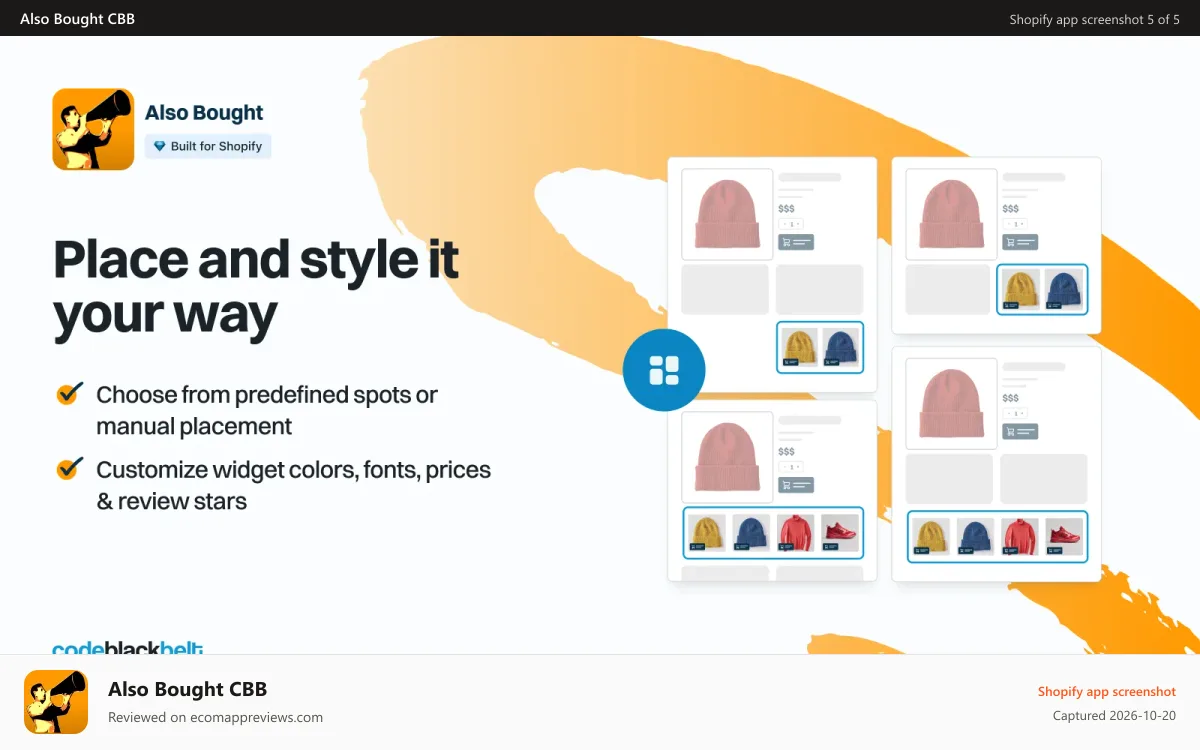Screen dimensions: 1200x750
Task: Click the diamond icon in the Built for Shopify badge
Action: coord(159,146)
